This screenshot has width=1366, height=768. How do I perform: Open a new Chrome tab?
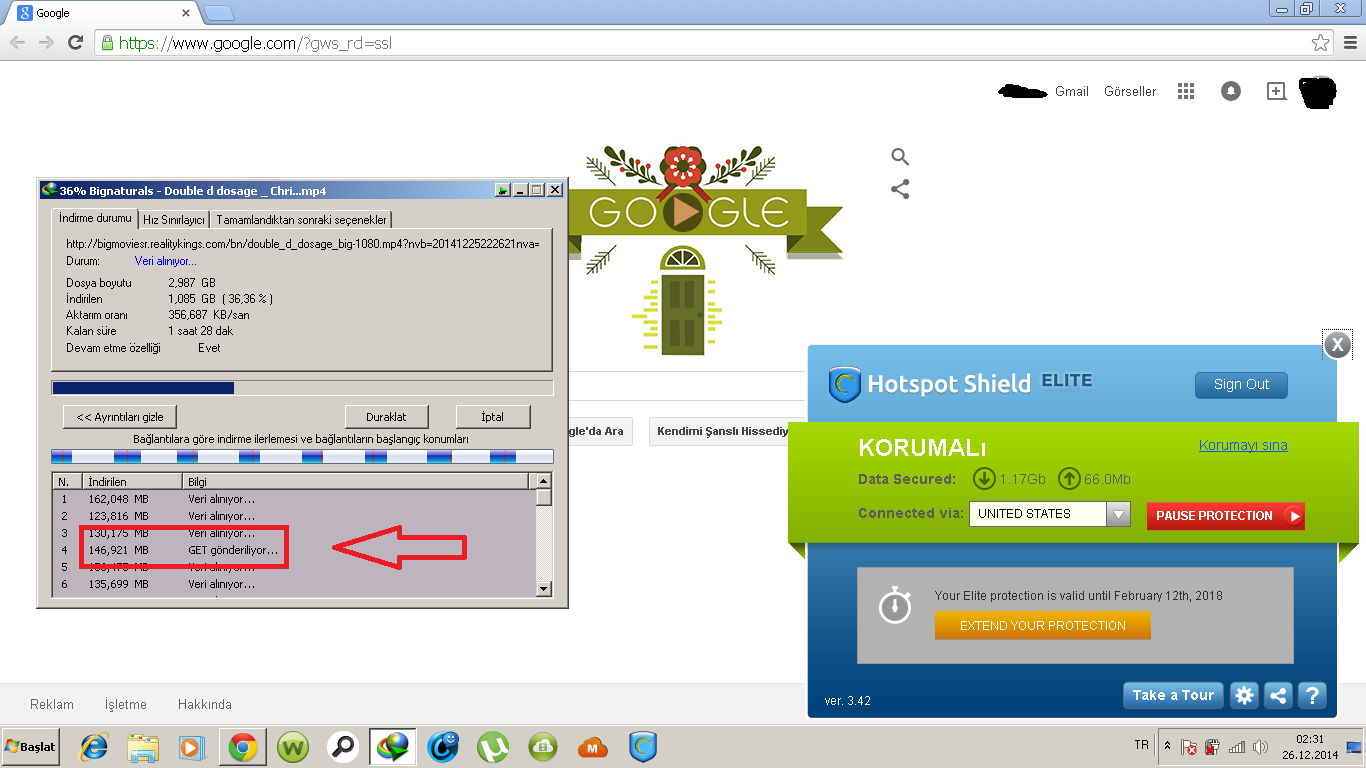219,13
